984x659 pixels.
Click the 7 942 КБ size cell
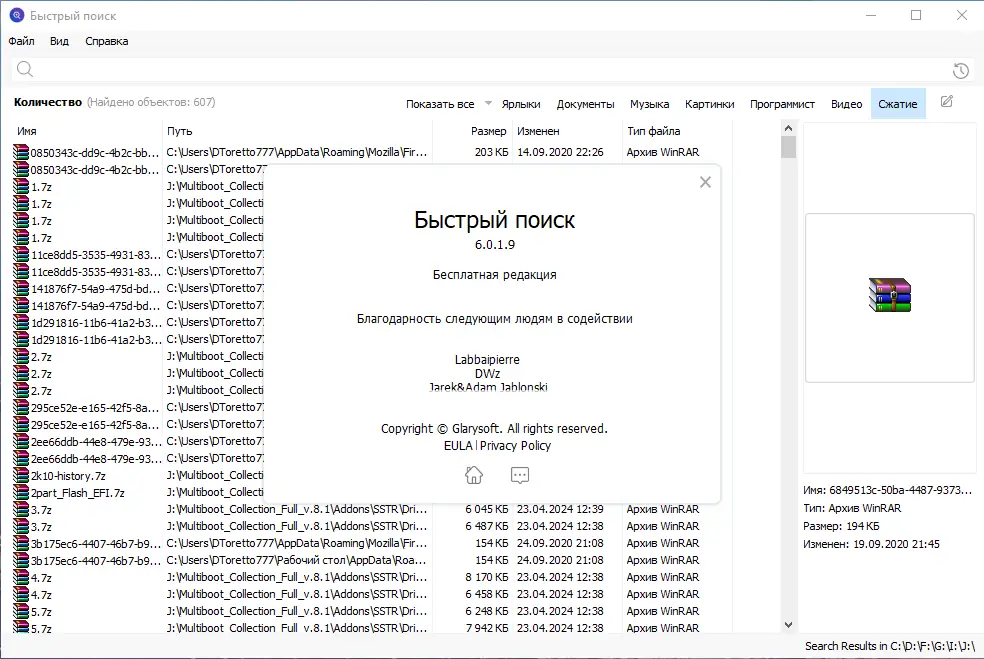pyautogui.click(x=487, y=628)
